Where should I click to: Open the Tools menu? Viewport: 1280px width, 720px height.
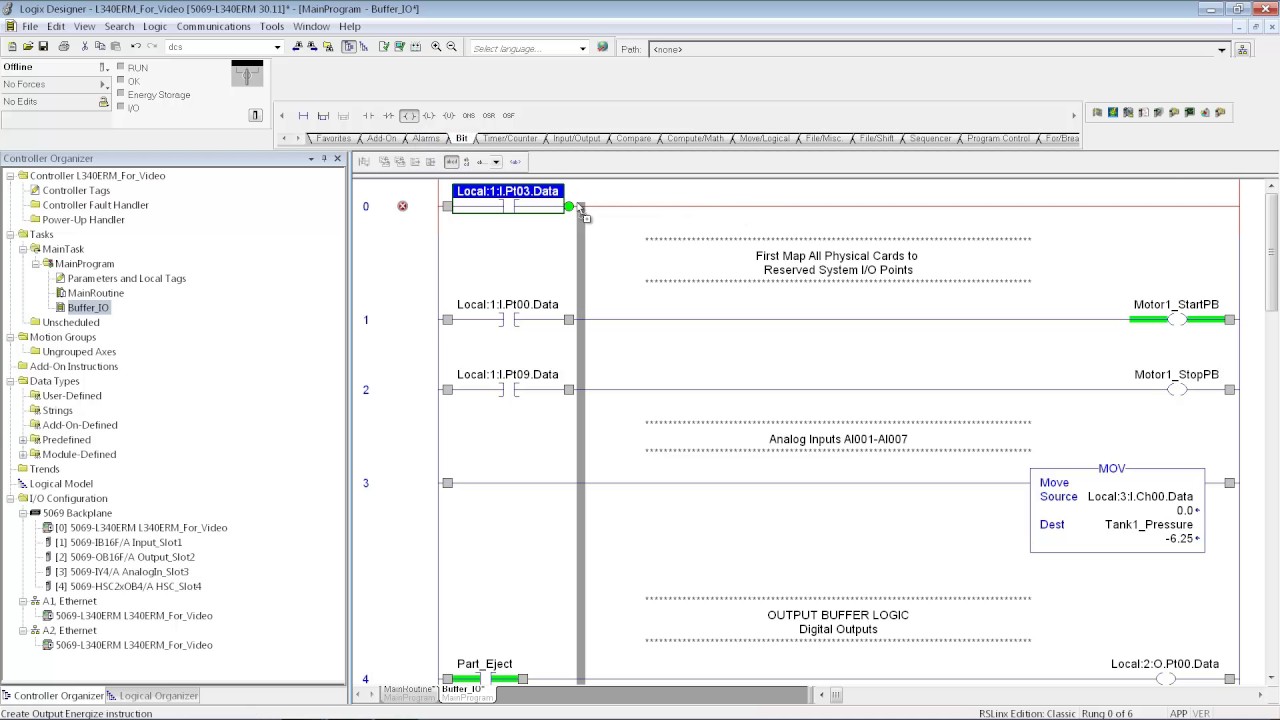tap(272, 27)
